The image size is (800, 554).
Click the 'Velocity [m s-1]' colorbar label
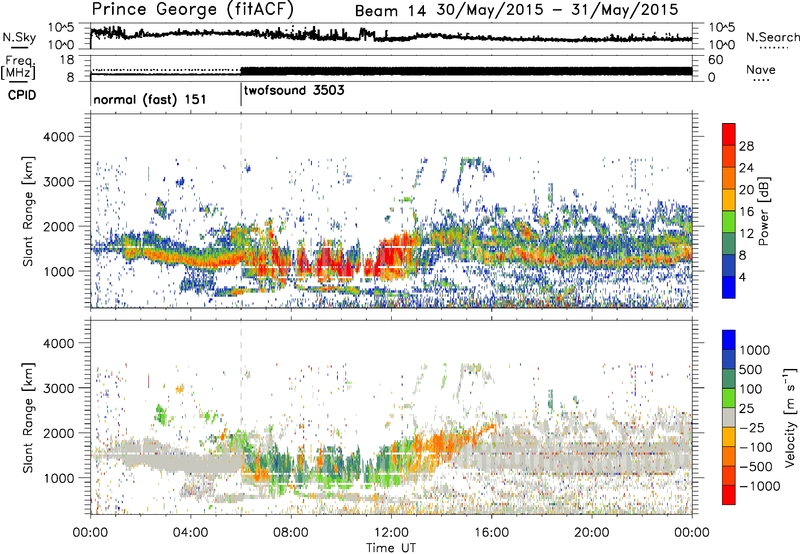(x=789, y=417)
